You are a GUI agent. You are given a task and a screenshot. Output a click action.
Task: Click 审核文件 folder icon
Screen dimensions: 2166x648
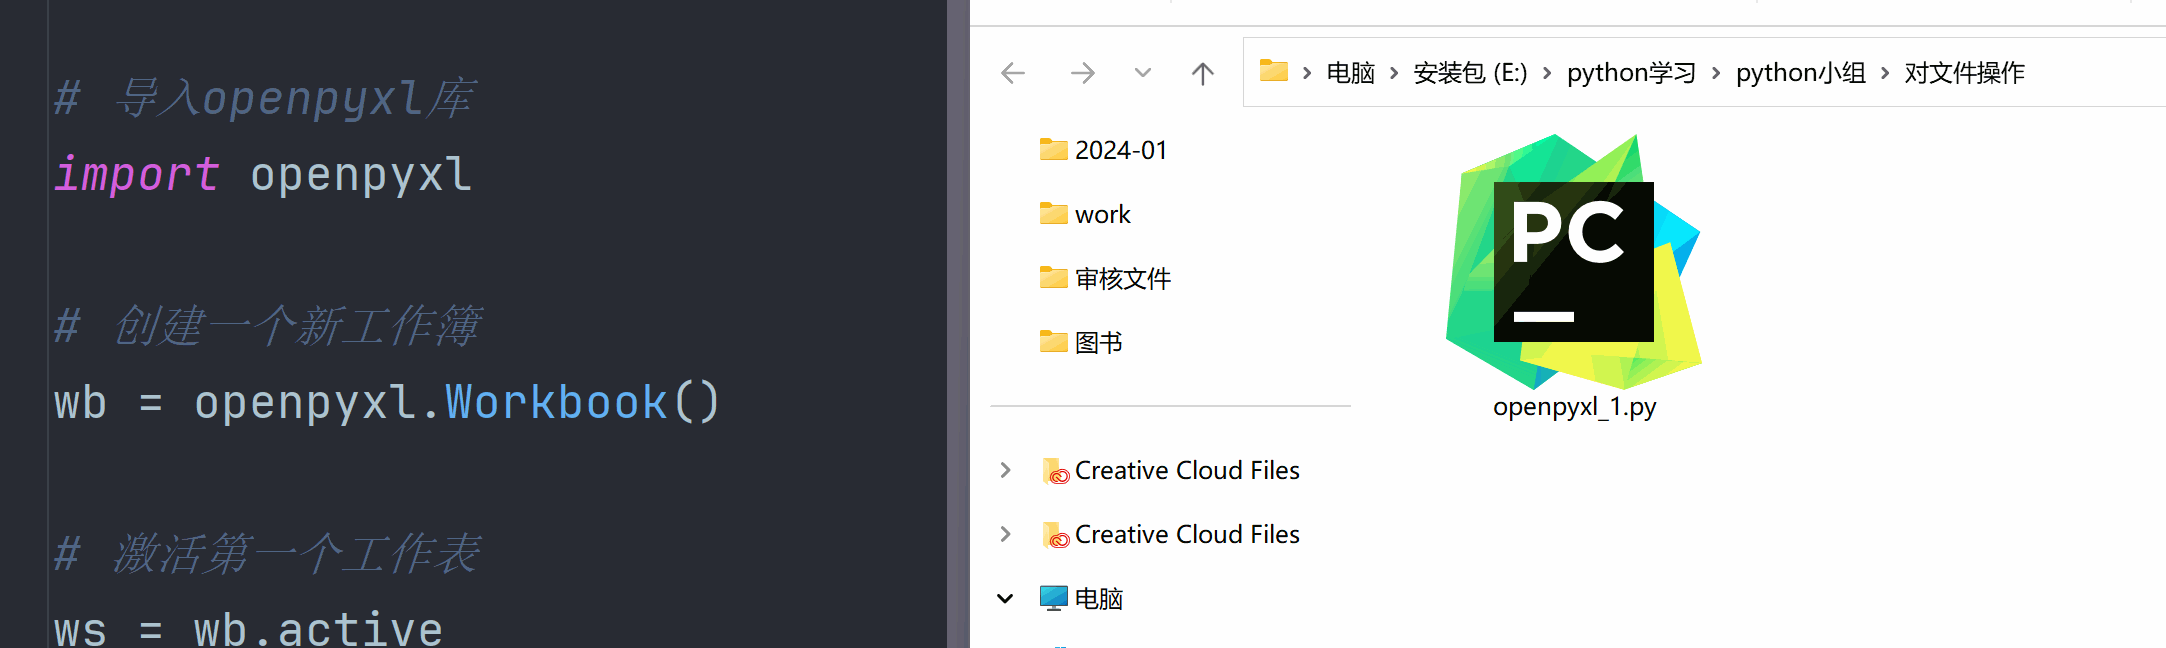coord(1054,277)
